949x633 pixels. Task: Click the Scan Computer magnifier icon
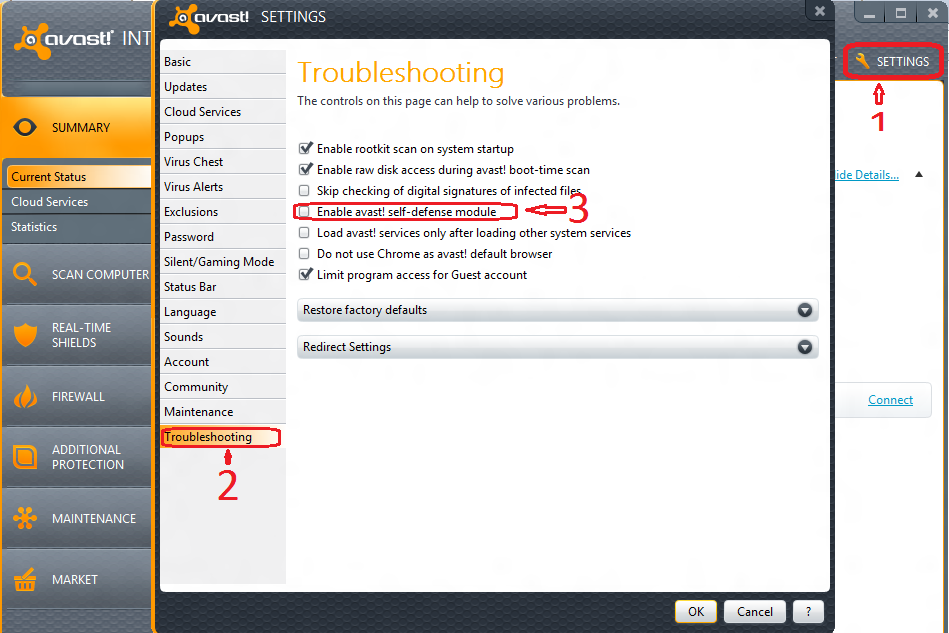pyautogui.click(x=25, y=274)
